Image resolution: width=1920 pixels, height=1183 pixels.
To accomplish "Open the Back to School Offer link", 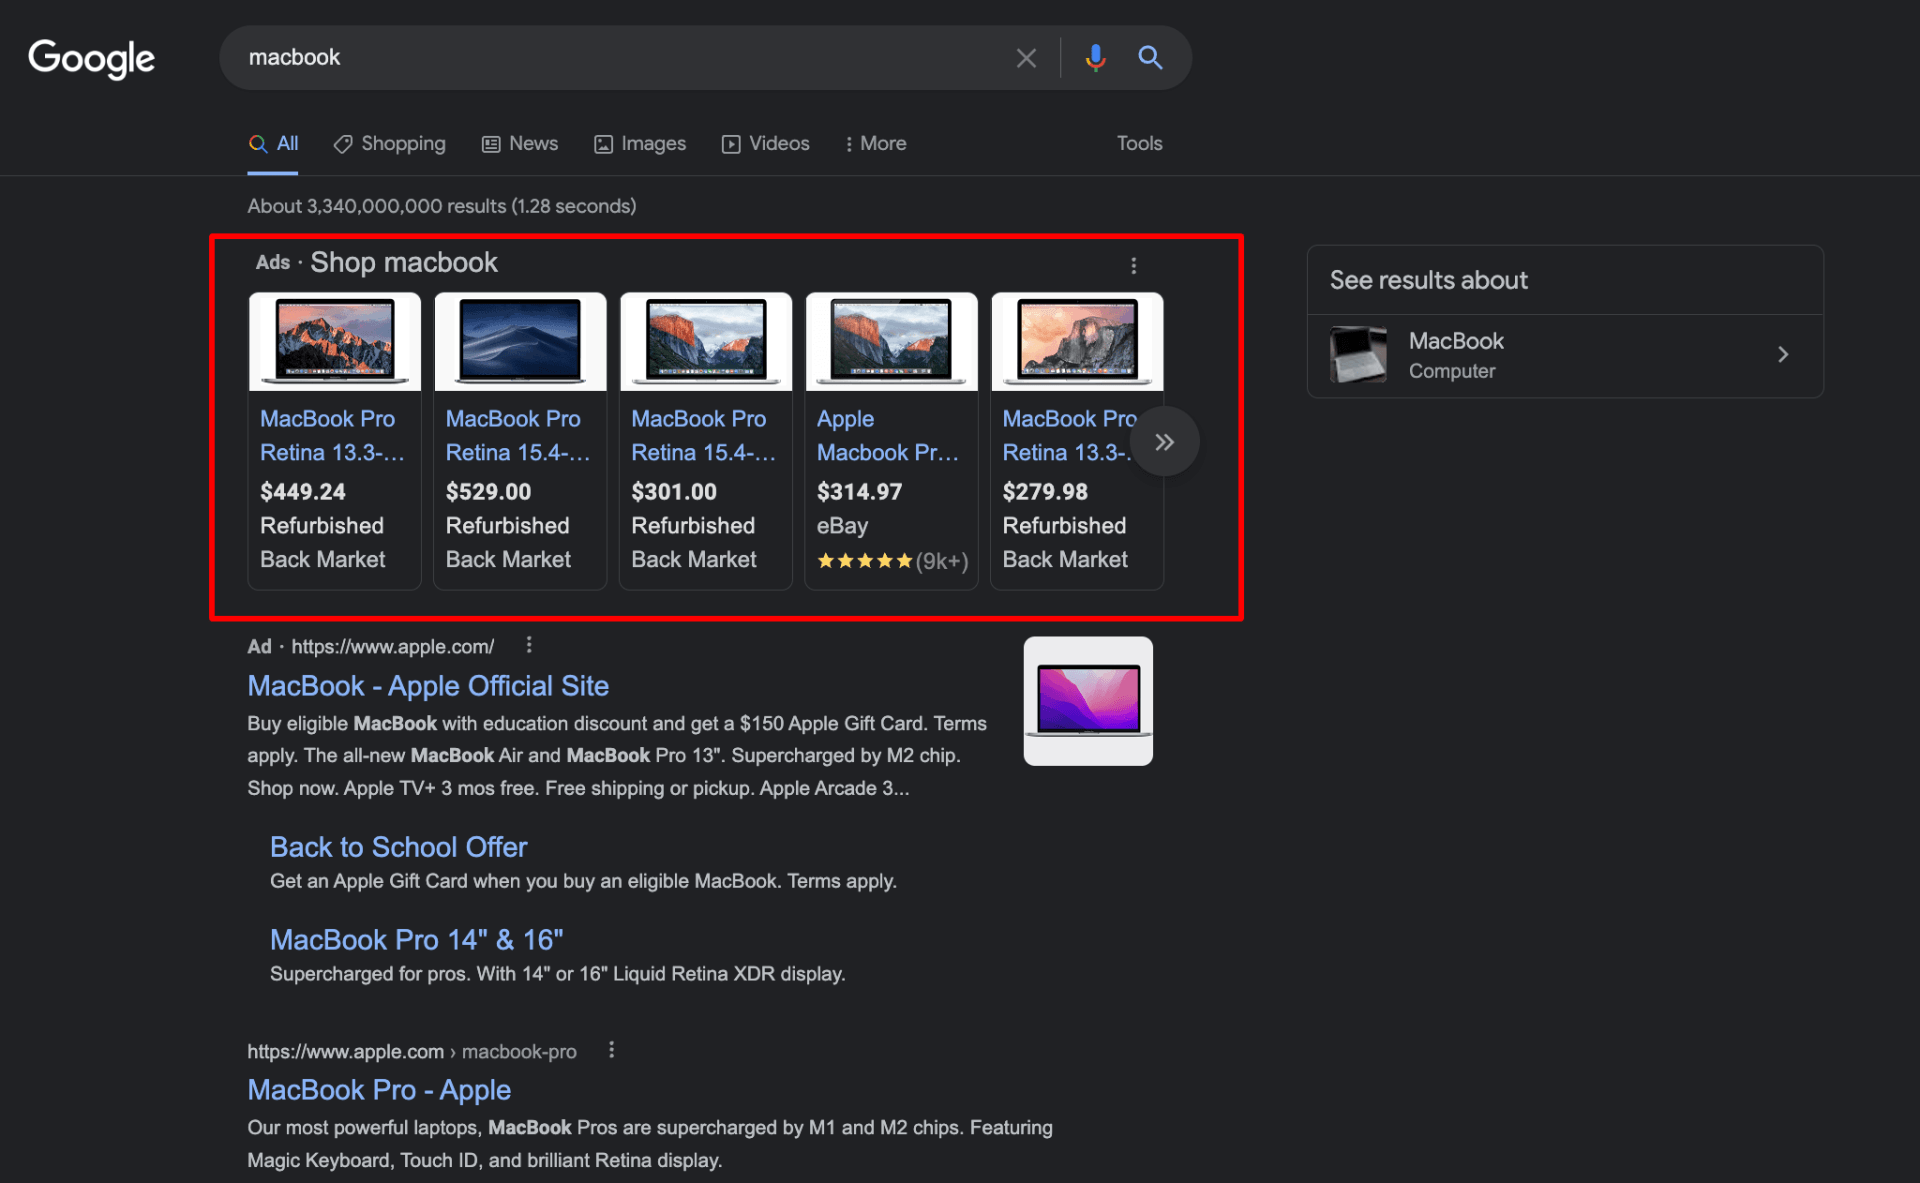I will pyautogui.click(x=398, y=847).
